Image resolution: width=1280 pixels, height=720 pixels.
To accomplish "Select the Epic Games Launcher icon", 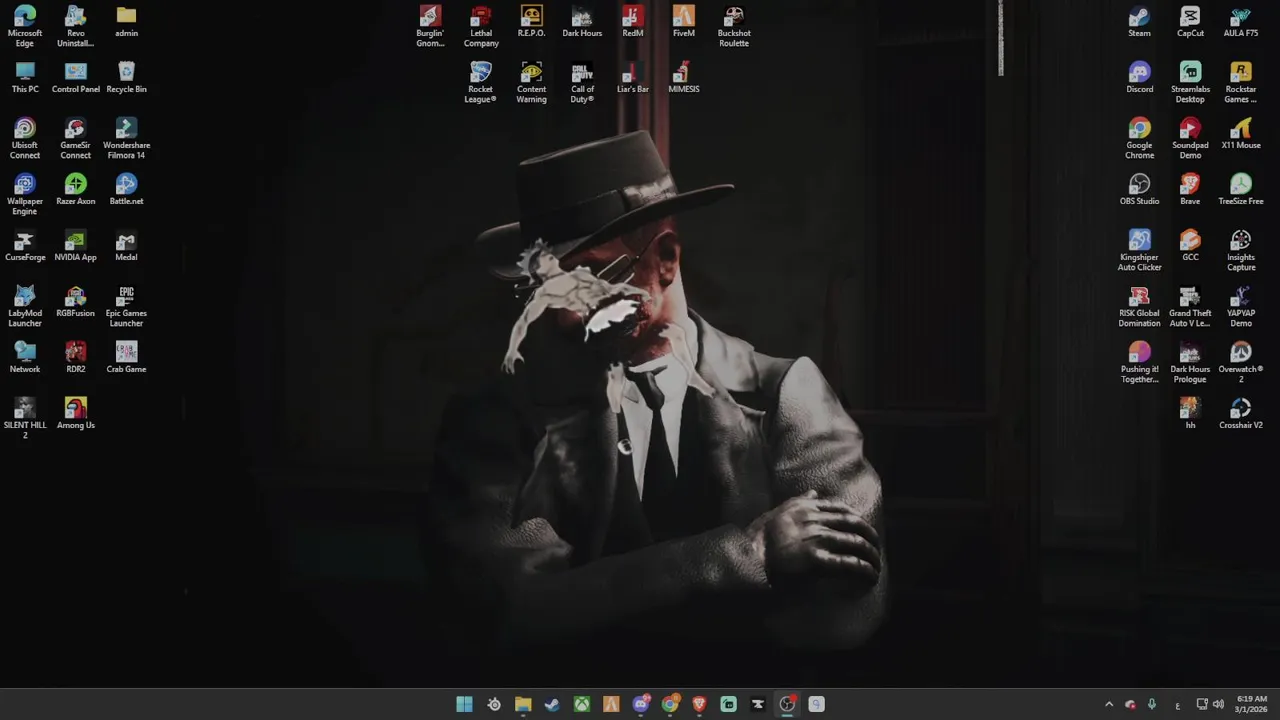I will 126,306.
